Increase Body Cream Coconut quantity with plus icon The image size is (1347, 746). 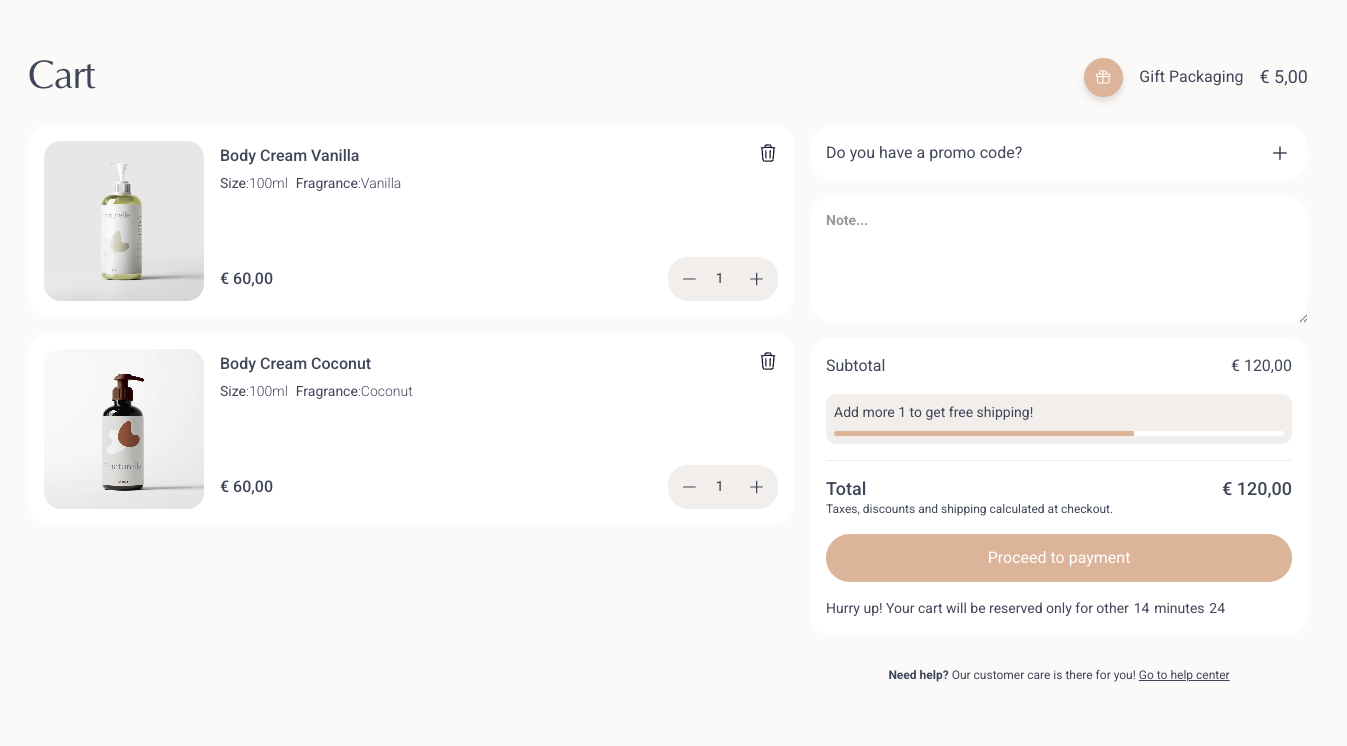pyautogui.click(x=756, y=487)
